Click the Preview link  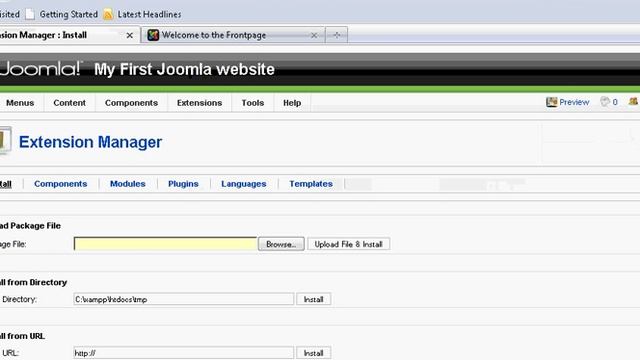[x=574, y=102]
